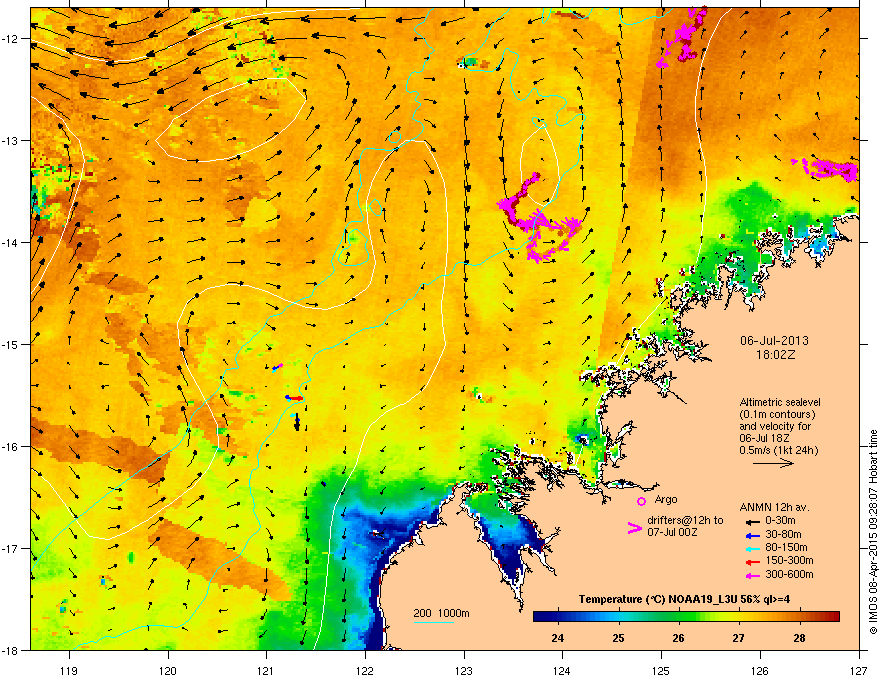Click the temperature color bar near 26
This screenshot has height=680, width=880.
click(x=679, y=617)
